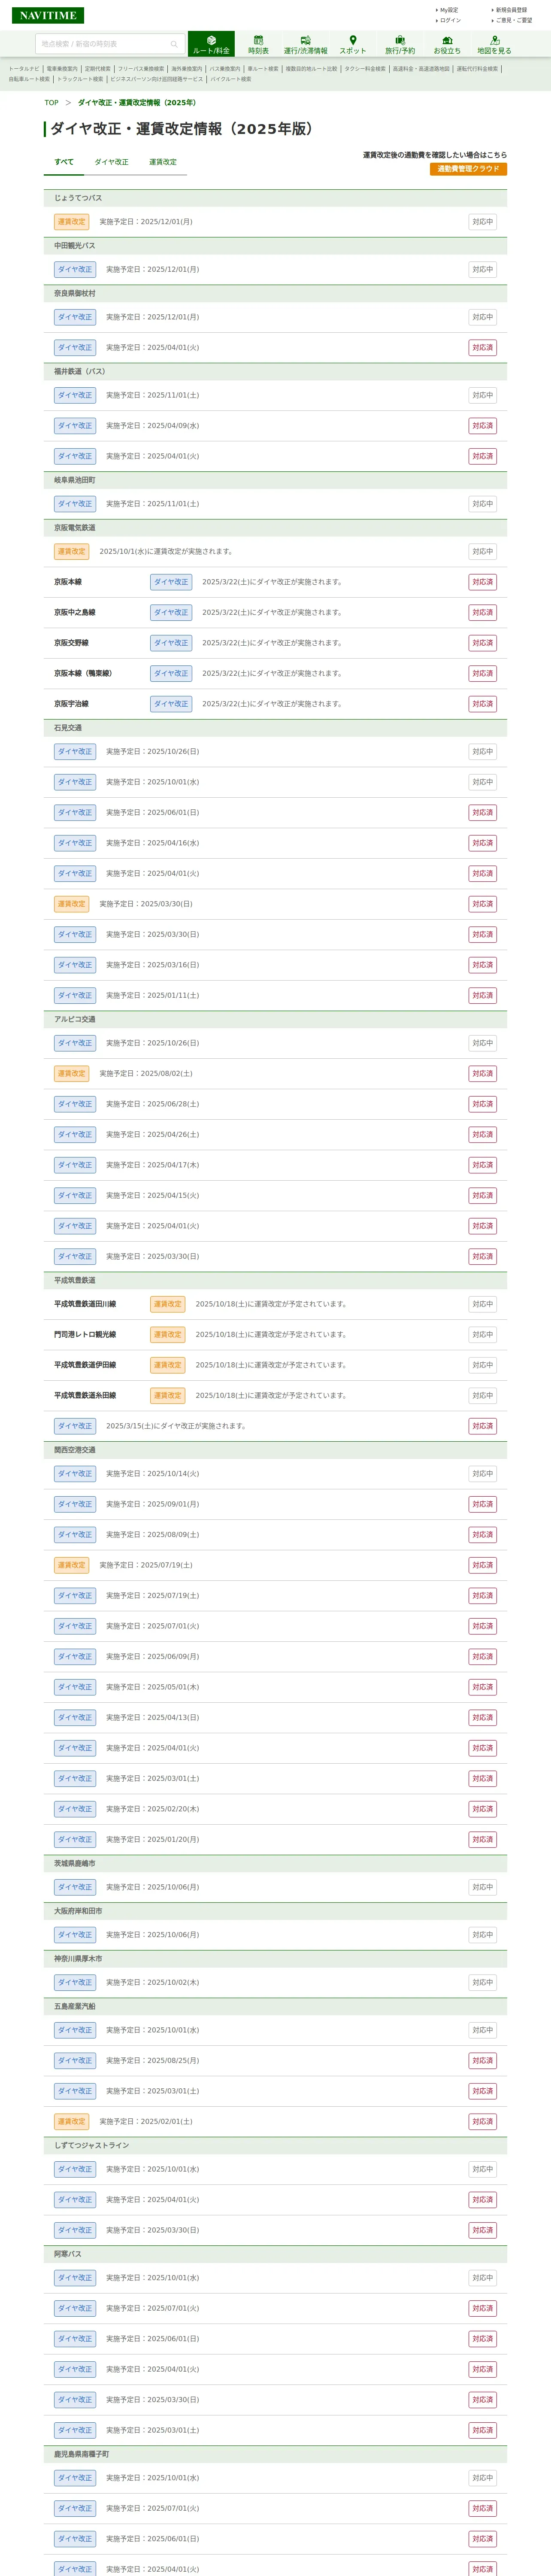The image size is (551, 2576).
Task: Click the TOP breadcrumb link
Action: point(51,103)
